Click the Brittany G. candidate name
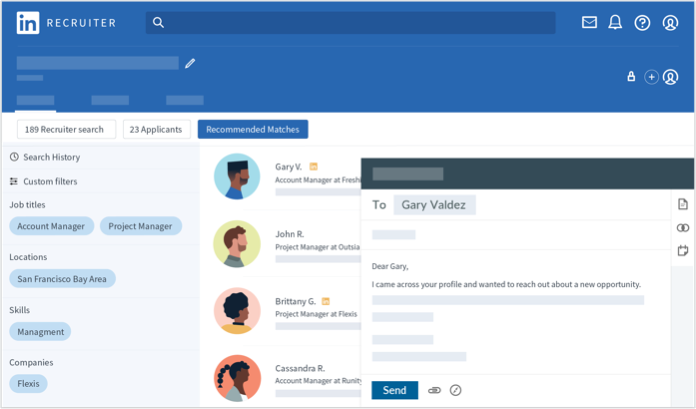The image size is (696, 409). coord(295,301)
